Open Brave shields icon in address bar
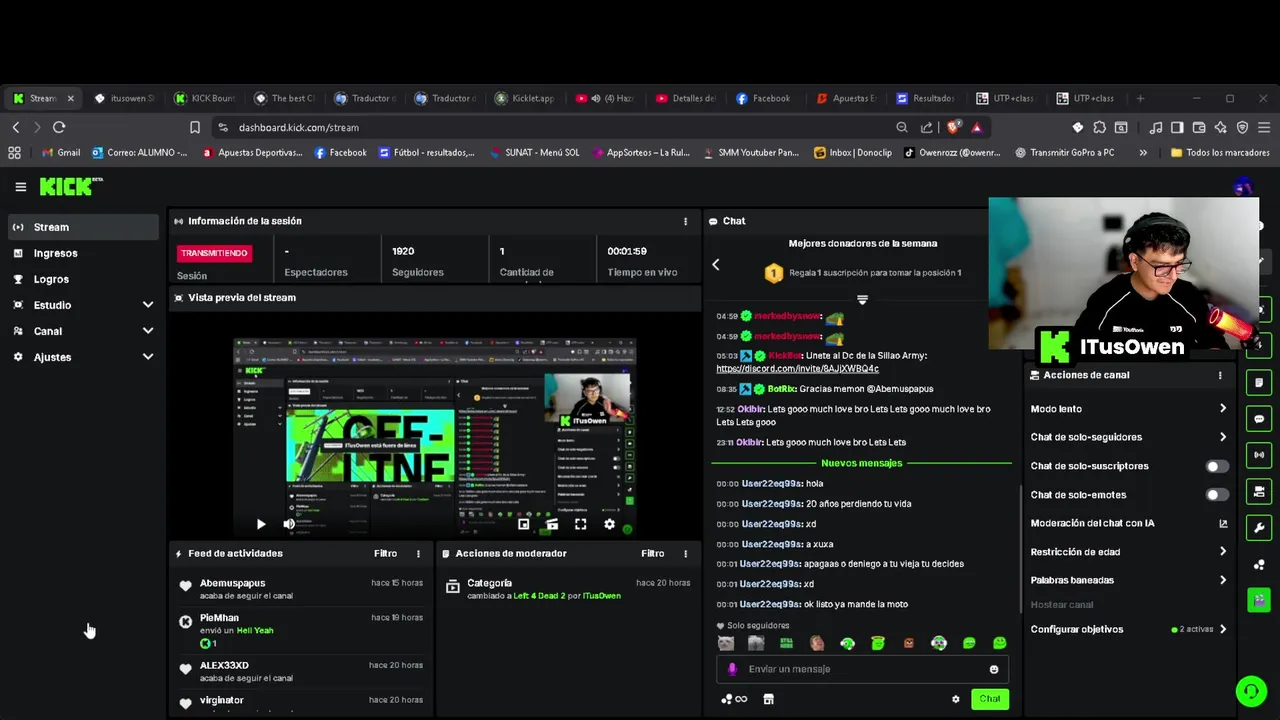Viewport: 1280px width, 720px height. (953, 127)
